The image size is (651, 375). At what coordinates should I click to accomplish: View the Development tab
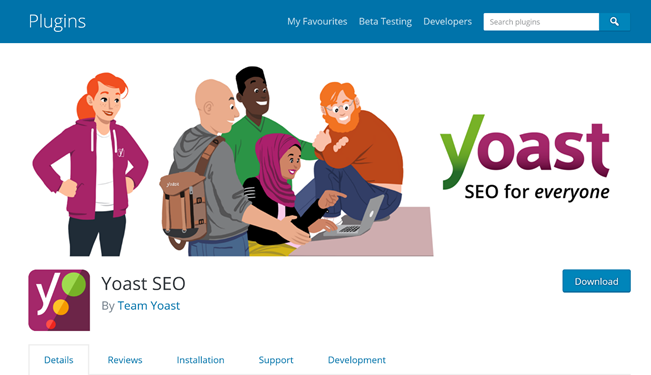point(357,360)
